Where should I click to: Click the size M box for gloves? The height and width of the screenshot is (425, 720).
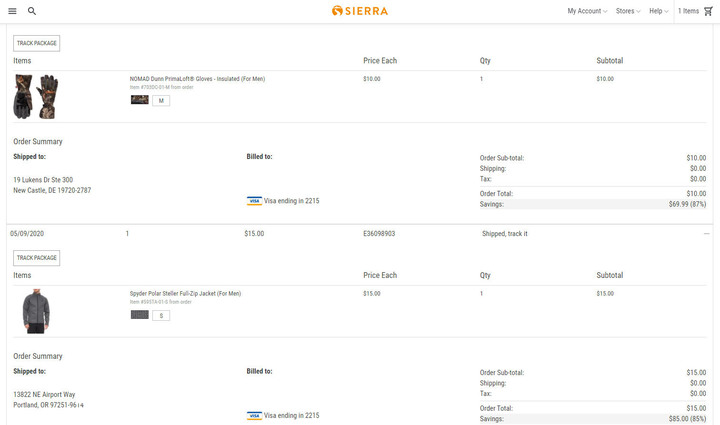(x=161, y=101)
